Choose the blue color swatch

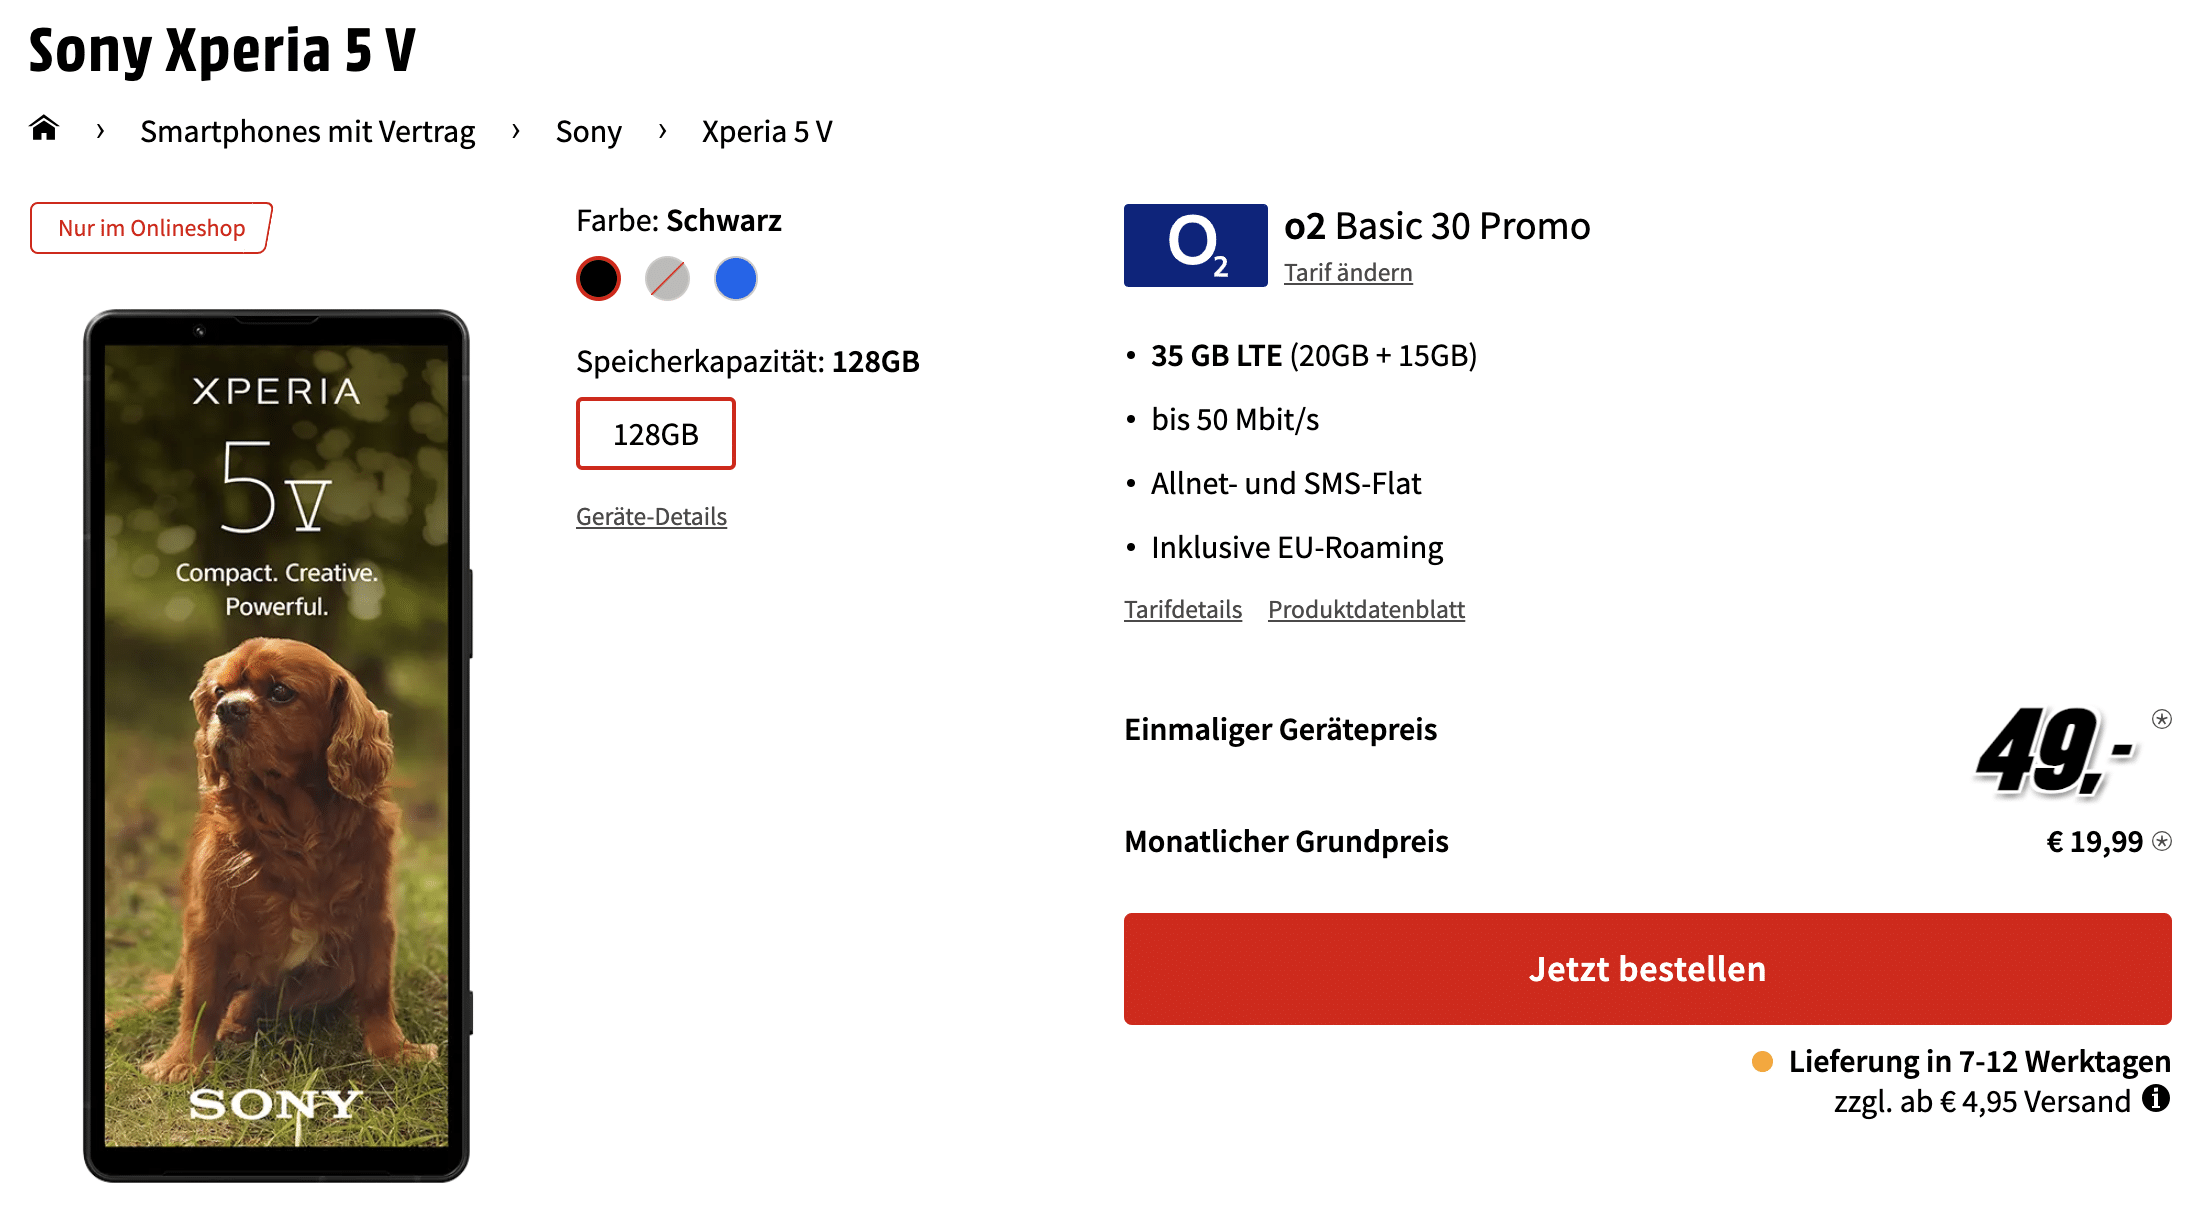click(x=736, y=278)
